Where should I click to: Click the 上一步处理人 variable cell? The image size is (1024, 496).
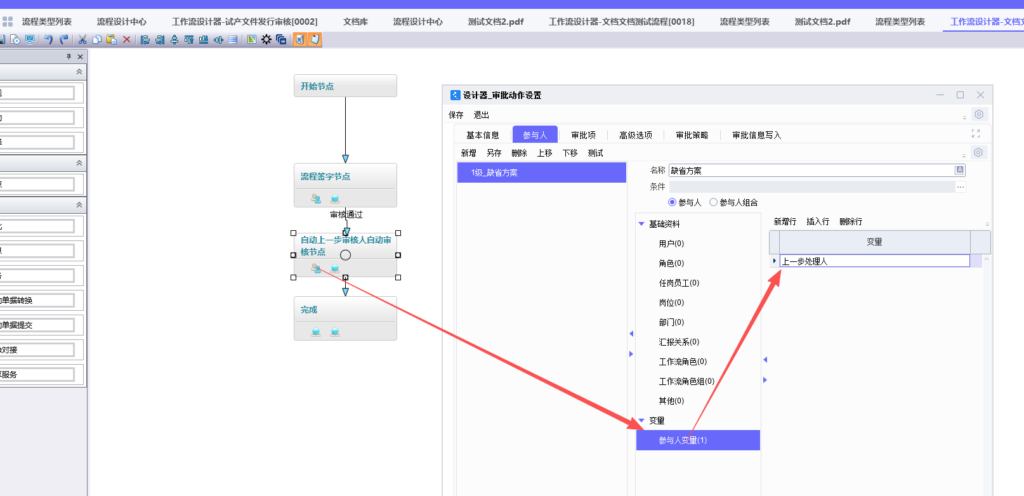(874, 261)
